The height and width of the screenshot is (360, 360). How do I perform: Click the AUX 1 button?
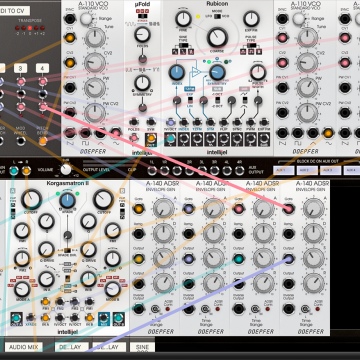coord(284,170)
